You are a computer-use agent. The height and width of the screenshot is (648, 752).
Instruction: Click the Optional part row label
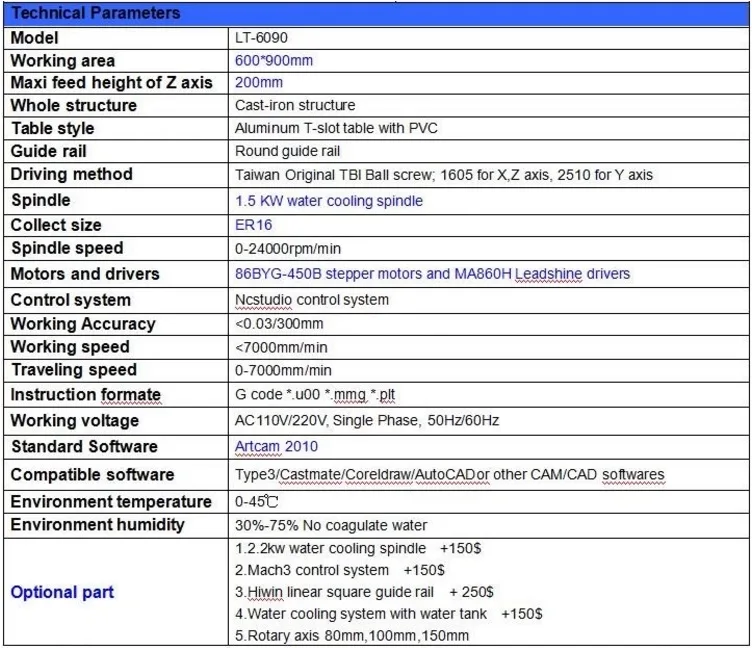[62, 592]
